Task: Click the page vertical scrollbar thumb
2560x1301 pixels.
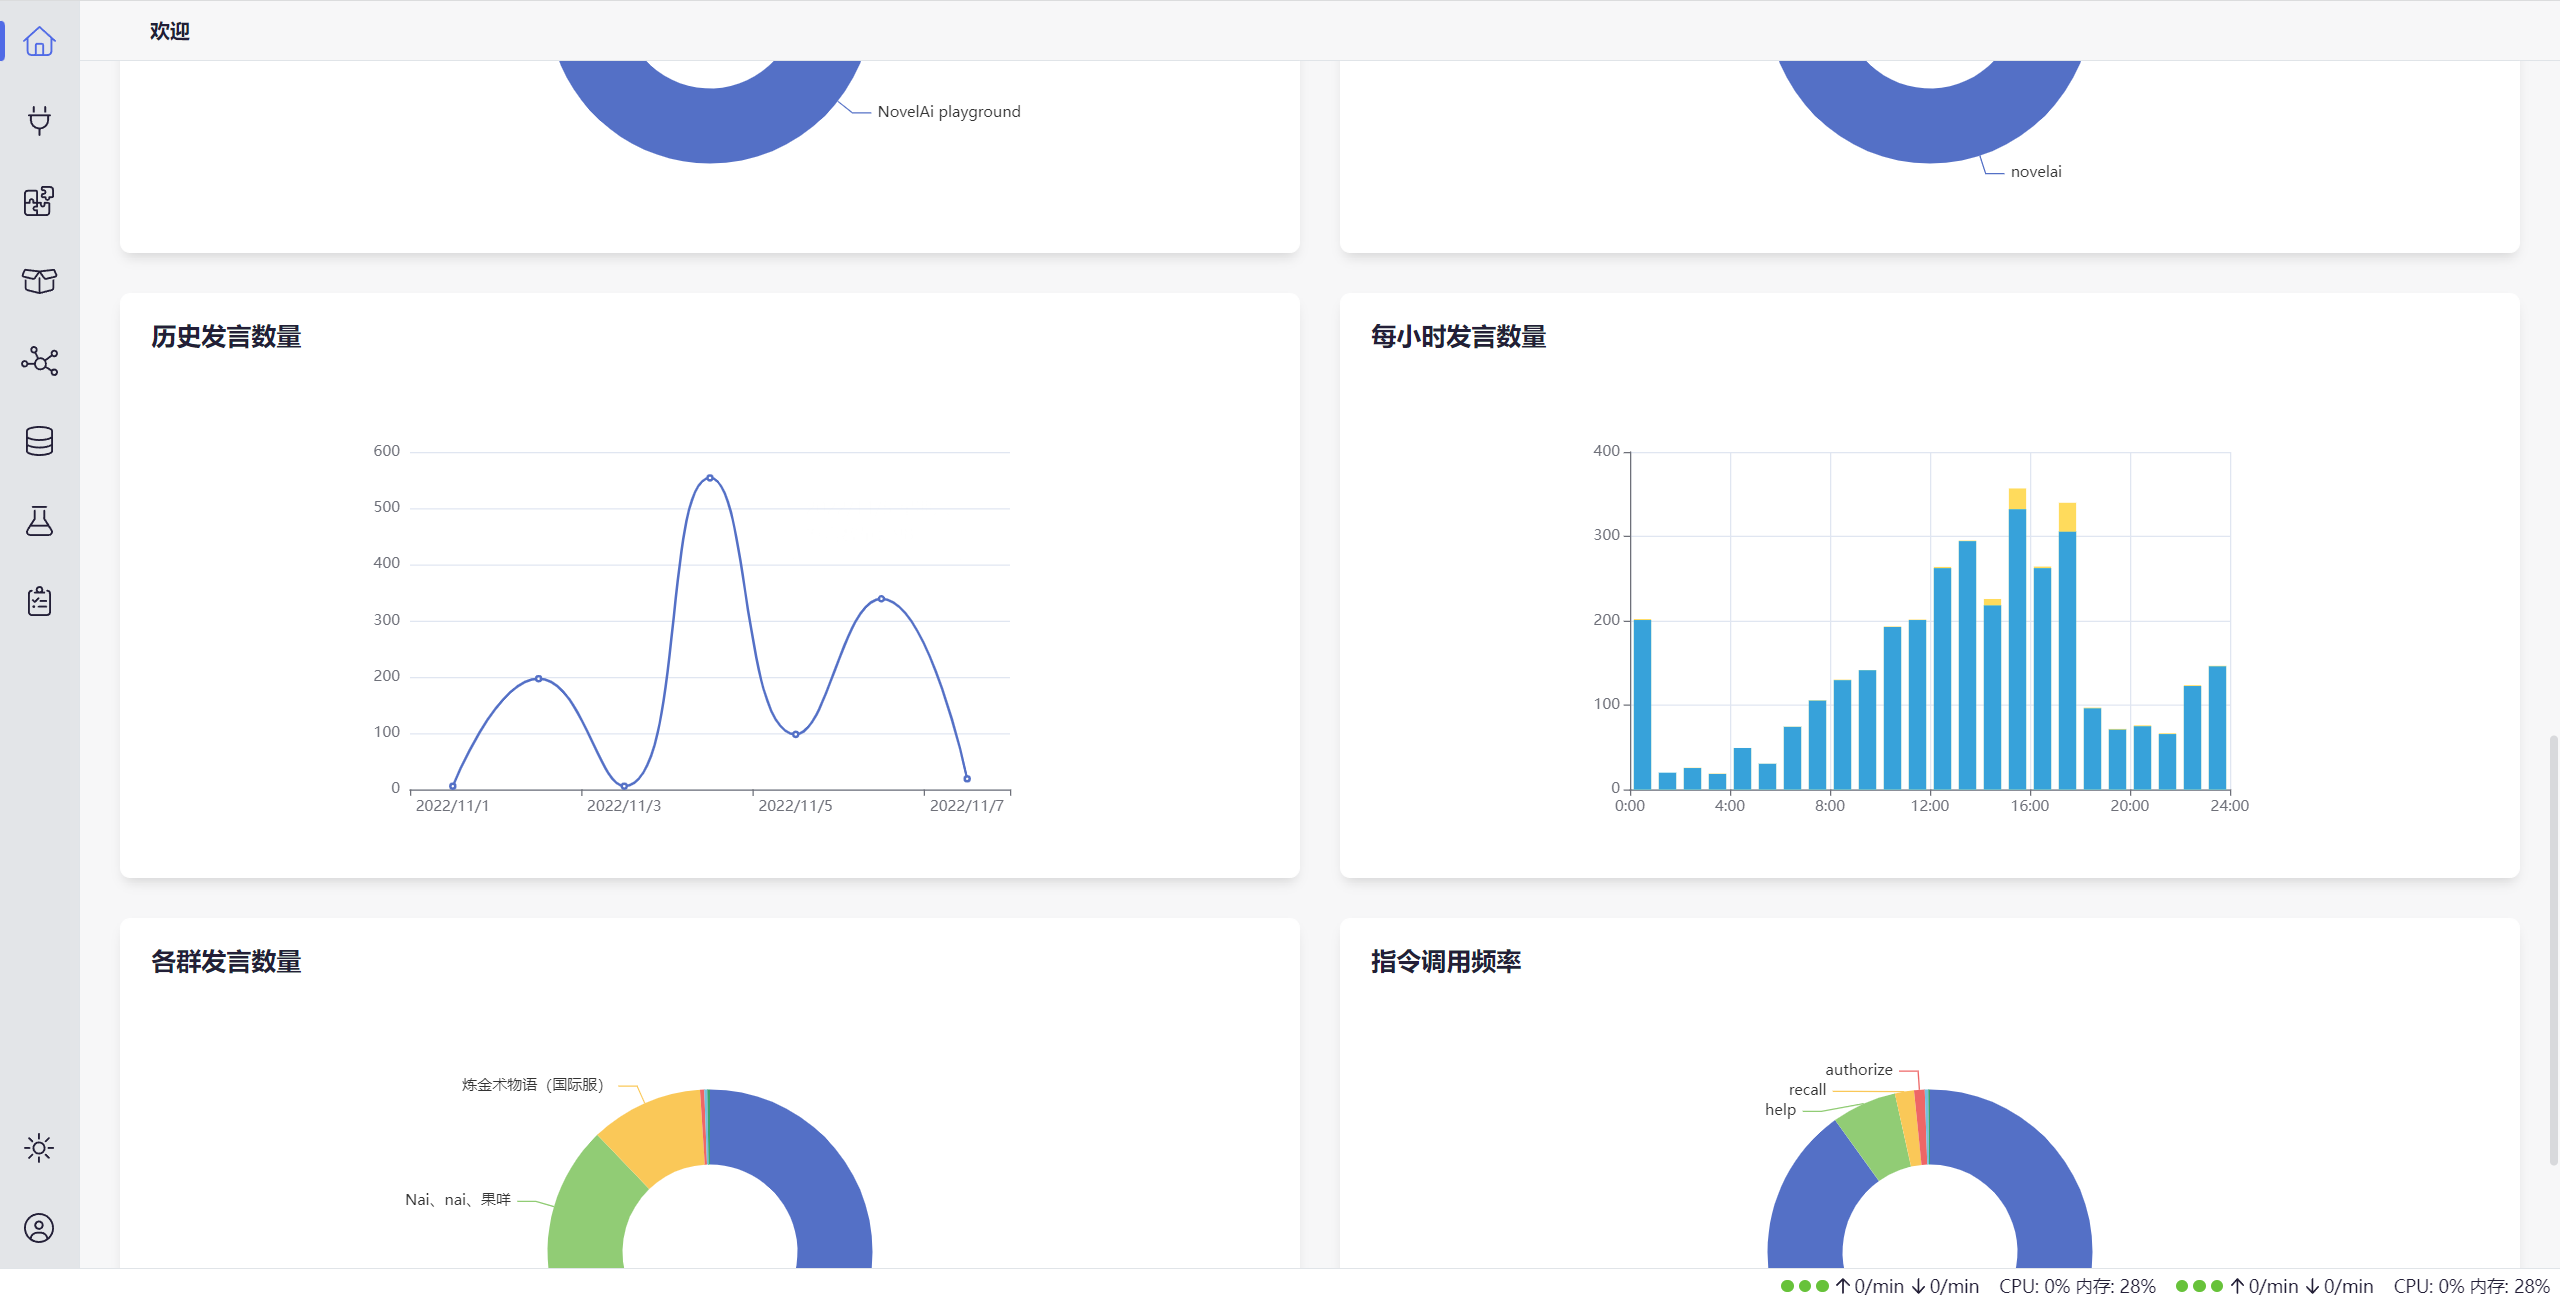Action: point(2553,950)
